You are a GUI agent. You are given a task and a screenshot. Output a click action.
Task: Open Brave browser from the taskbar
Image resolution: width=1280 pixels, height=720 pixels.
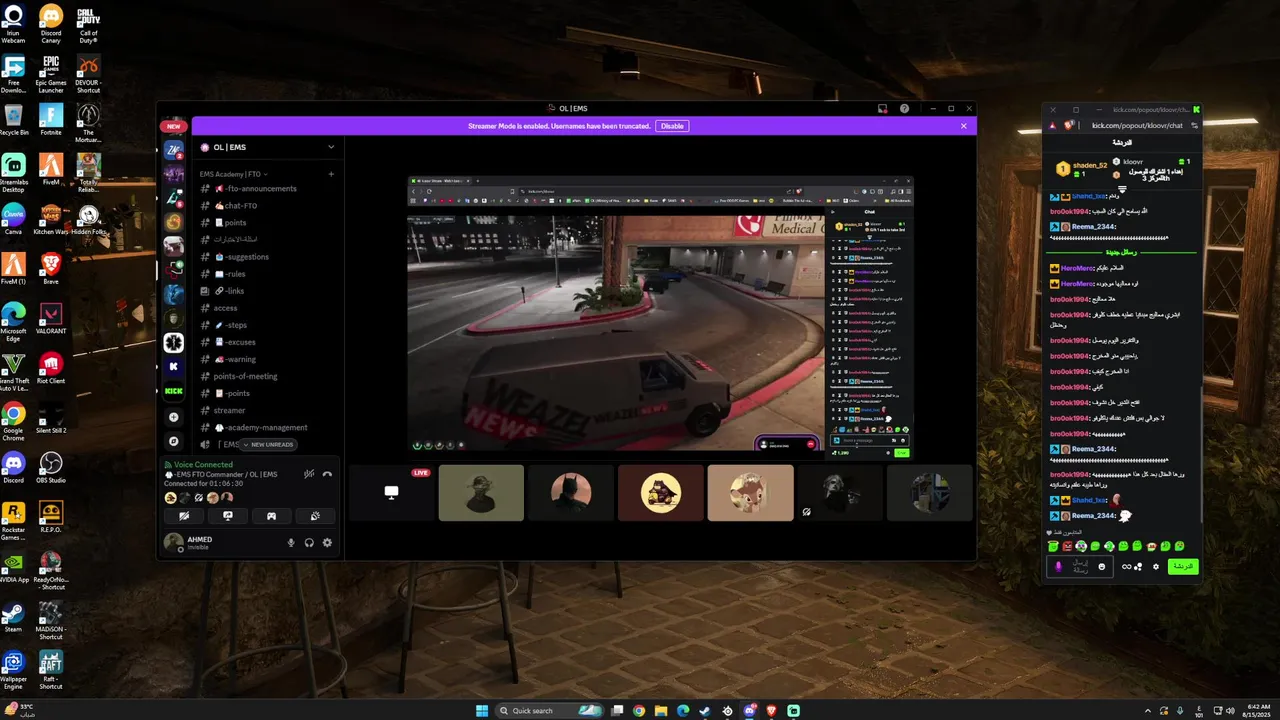(771, 710)
